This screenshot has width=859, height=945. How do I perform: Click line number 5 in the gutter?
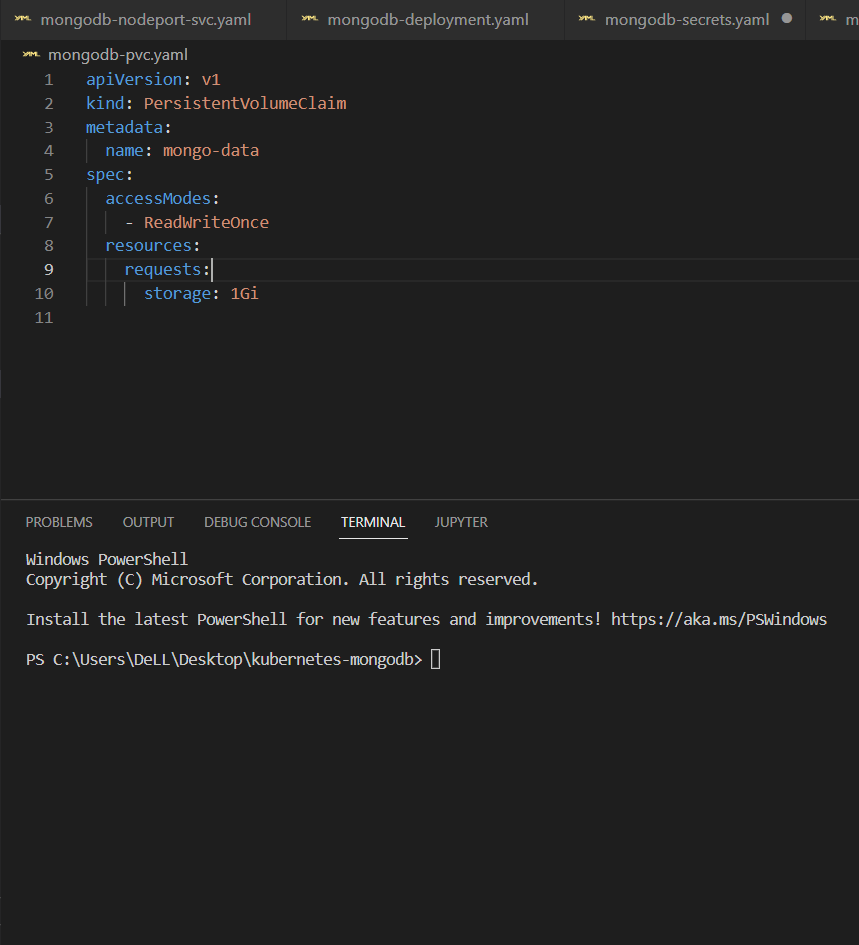point(48,174)
